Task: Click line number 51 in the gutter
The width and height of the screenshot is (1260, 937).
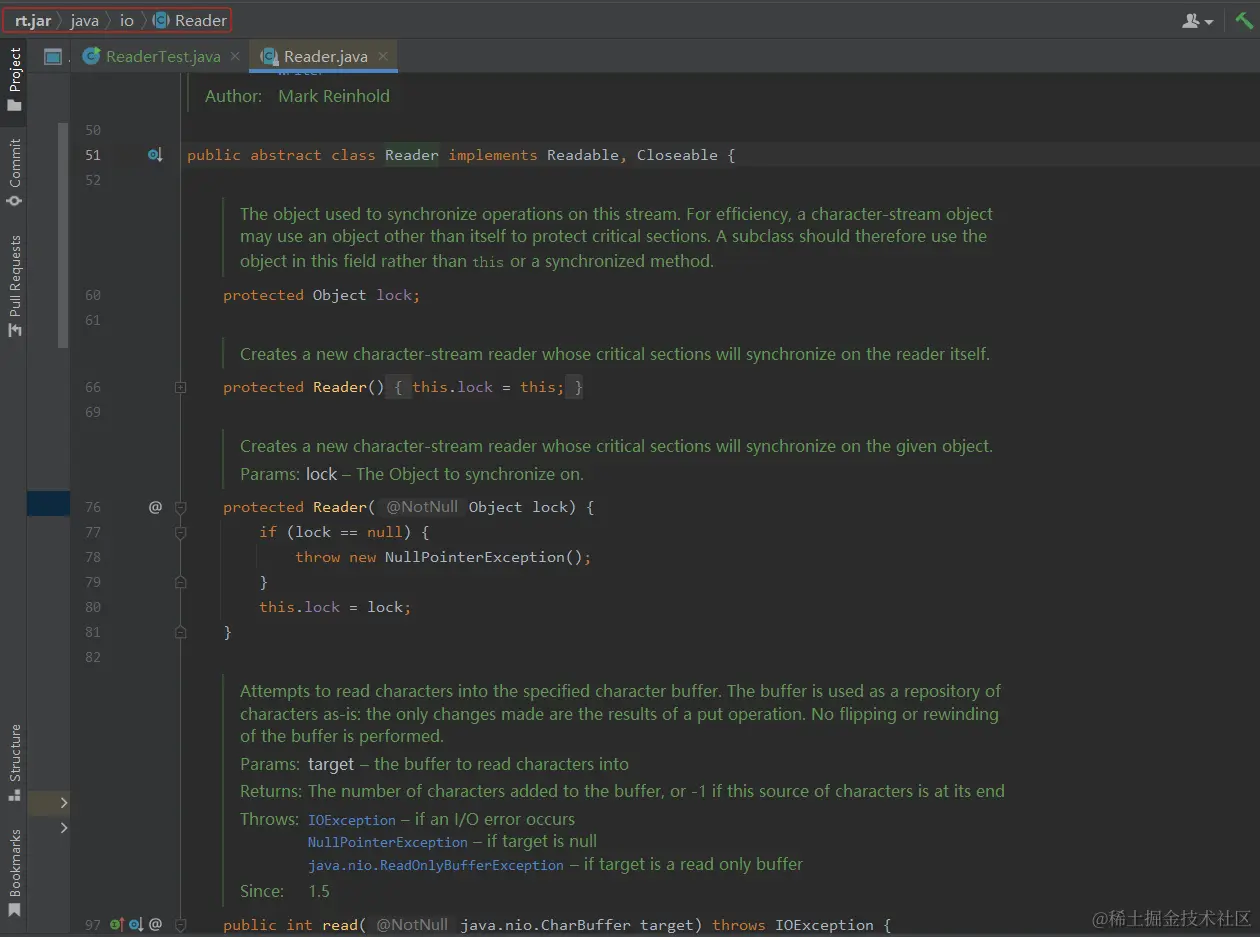Action: point(93,155)
